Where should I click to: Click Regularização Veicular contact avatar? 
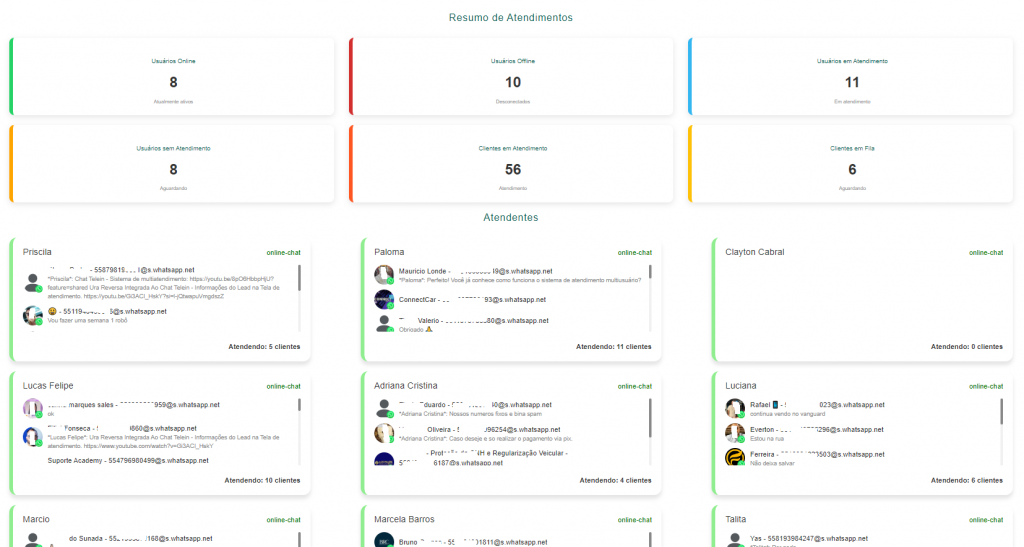pos(384,459)
